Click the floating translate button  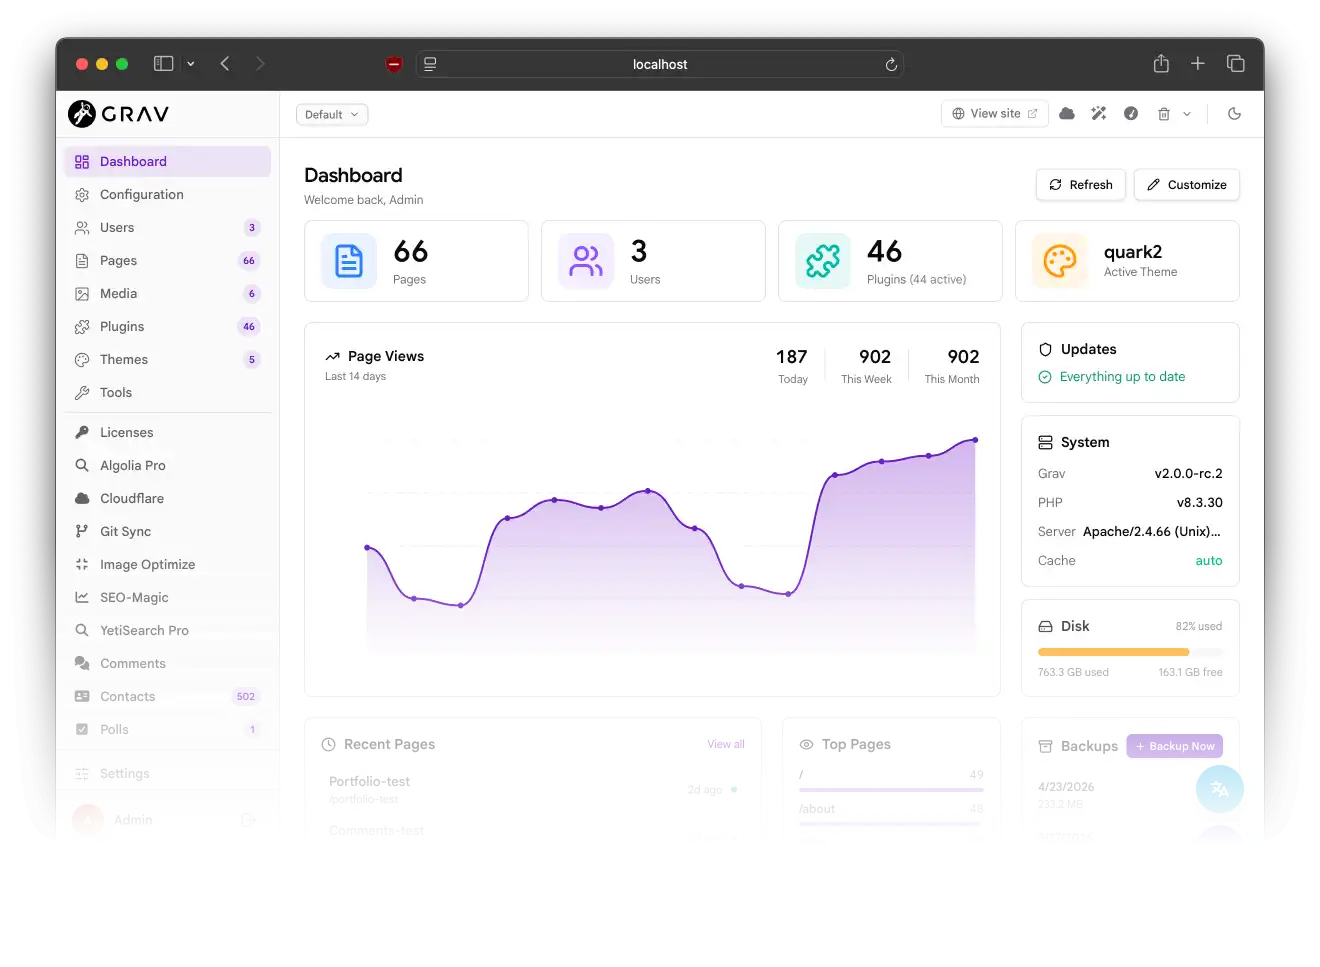click(1220, 789)
